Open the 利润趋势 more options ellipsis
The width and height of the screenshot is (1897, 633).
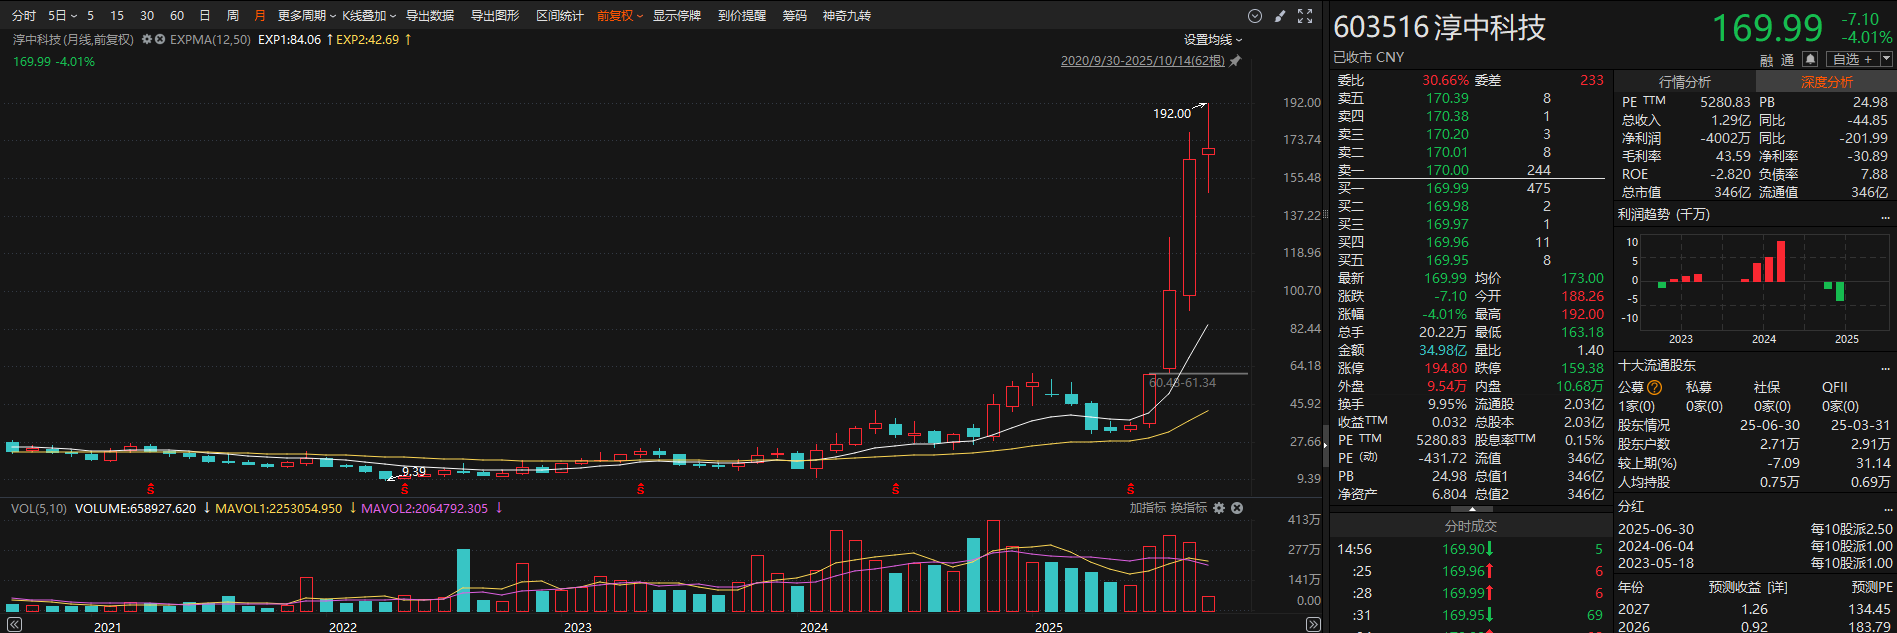point(1885,216)
